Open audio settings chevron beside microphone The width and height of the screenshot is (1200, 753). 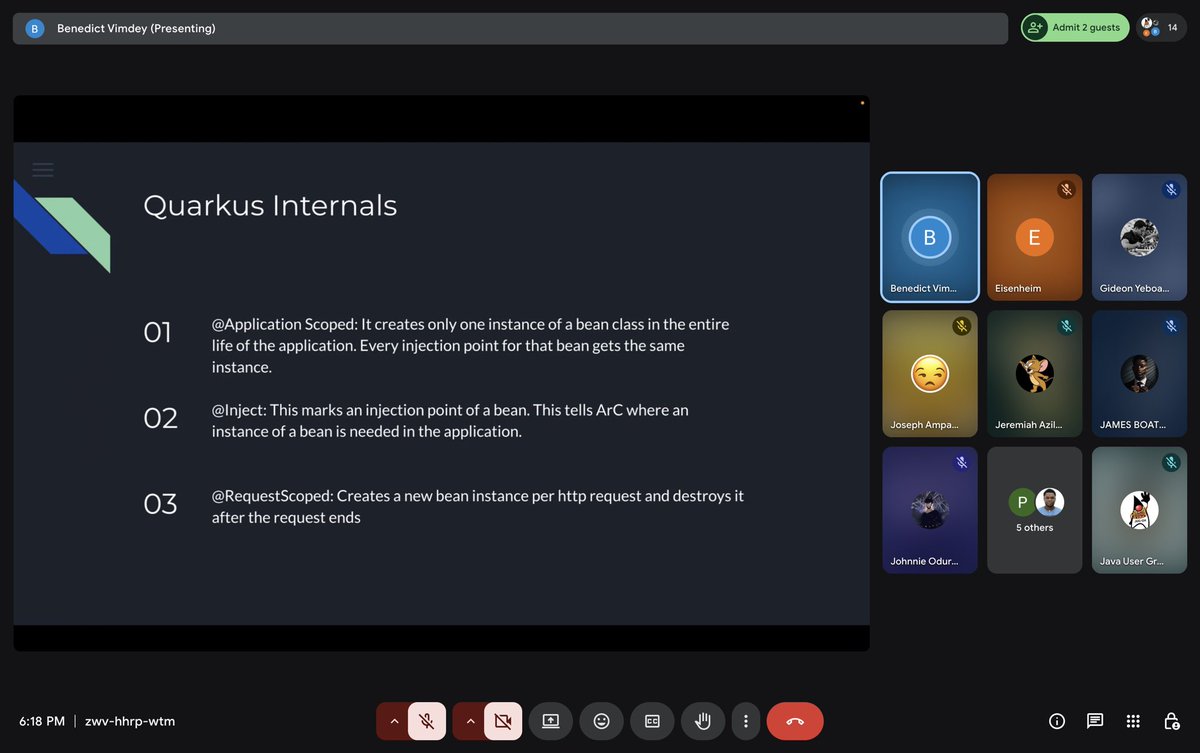click(394, 721)
